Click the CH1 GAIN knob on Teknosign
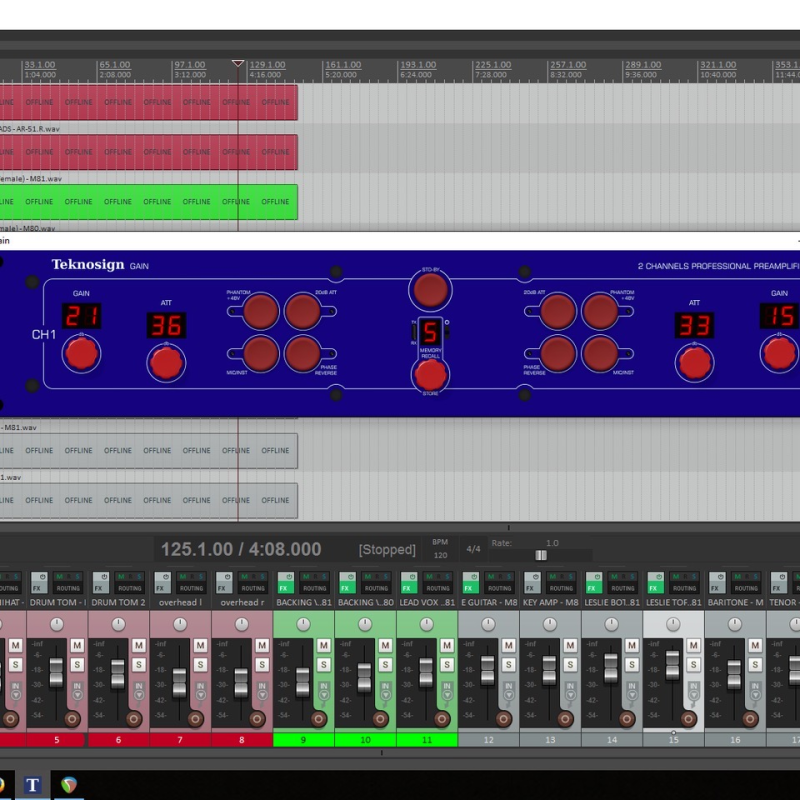Screen dimensions: 800x800 tap(81, 353)
